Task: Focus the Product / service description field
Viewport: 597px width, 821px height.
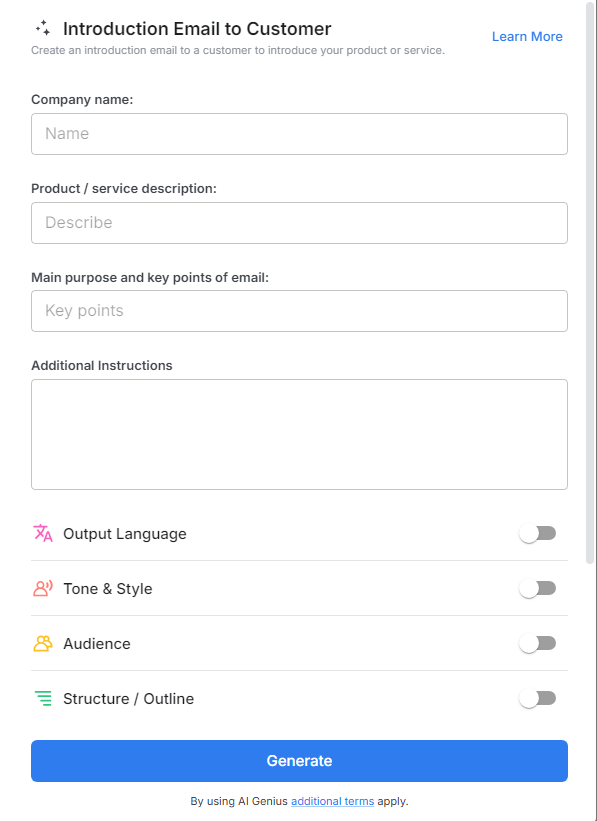Action: (x=299, y=222)
